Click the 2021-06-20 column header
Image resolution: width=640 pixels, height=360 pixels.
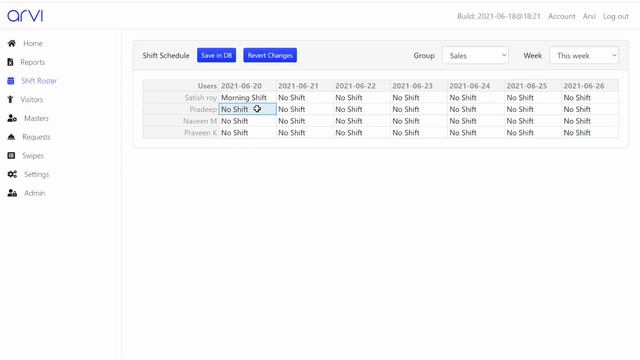(x=247, y=86)
